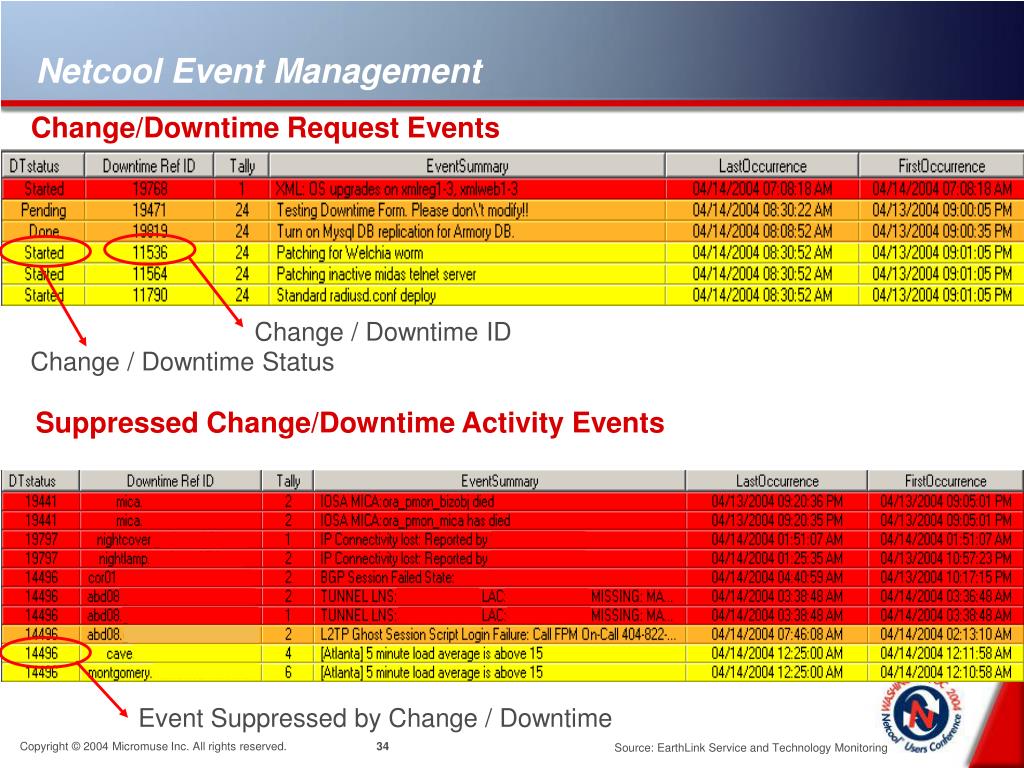Open Turn on Mysql DB replication event
Viewport: 1024px width, 768px height.
click(x=395, y=231)
